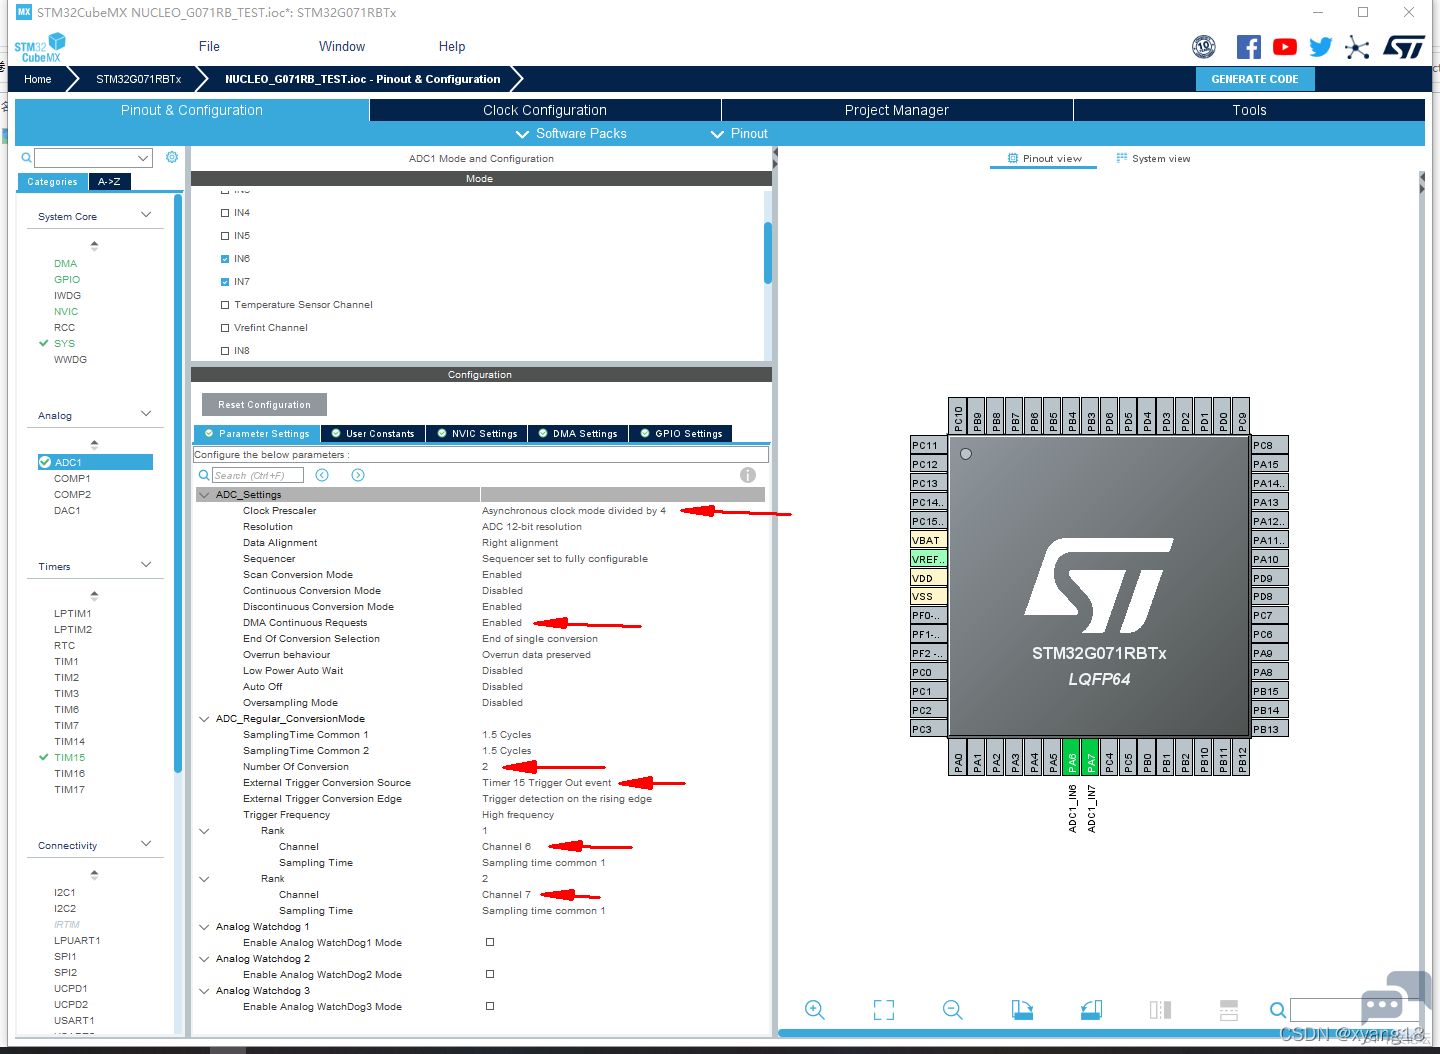Collapse the Timers category

146,565
